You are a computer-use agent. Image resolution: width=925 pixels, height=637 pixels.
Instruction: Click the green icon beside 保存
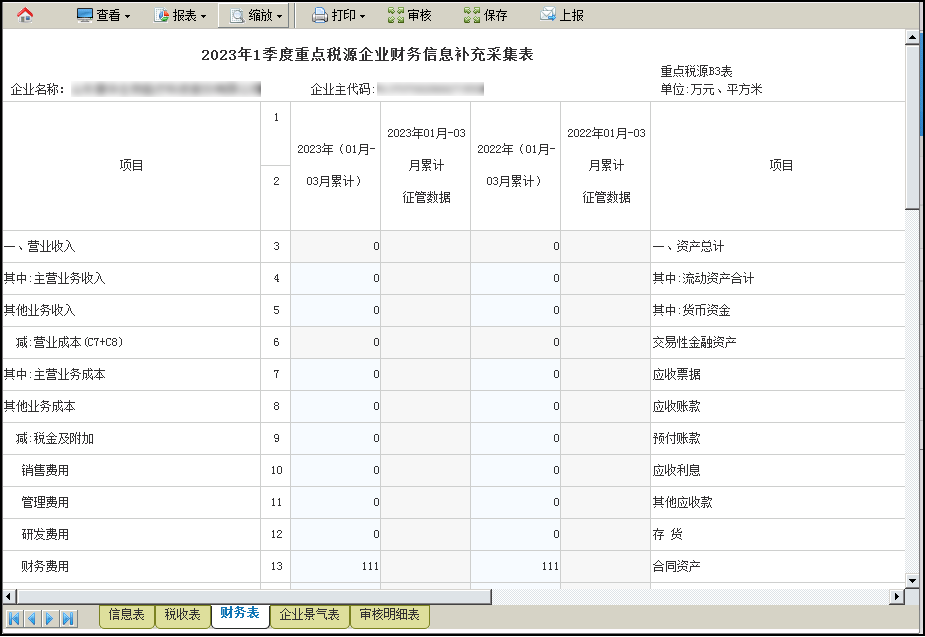(471, 15)
